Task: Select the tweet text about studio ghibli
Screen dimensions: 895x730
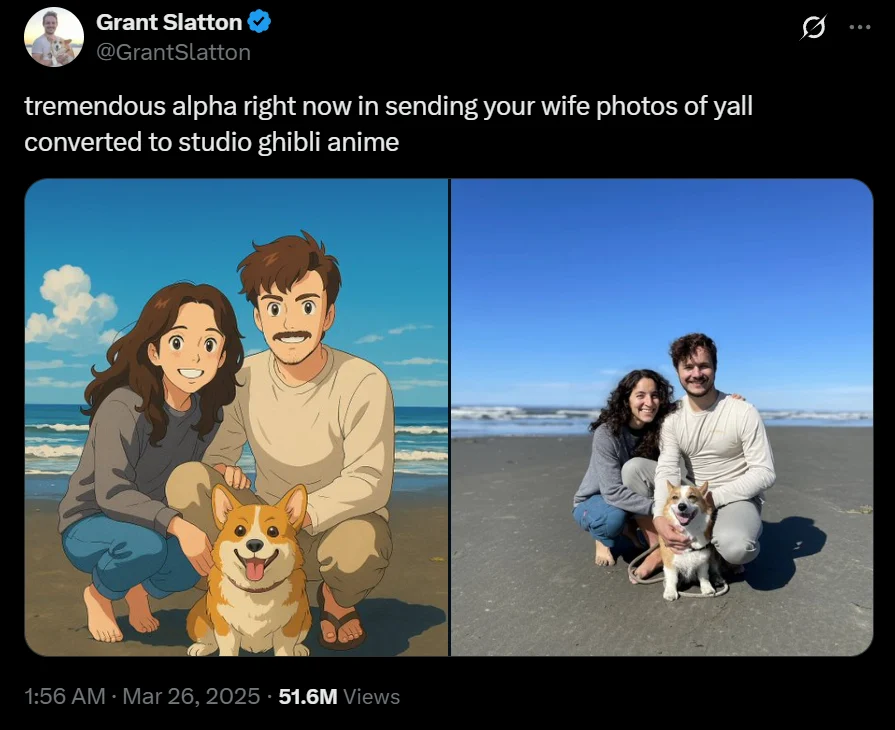Action: pyautogui.click(x=387, y=124)
